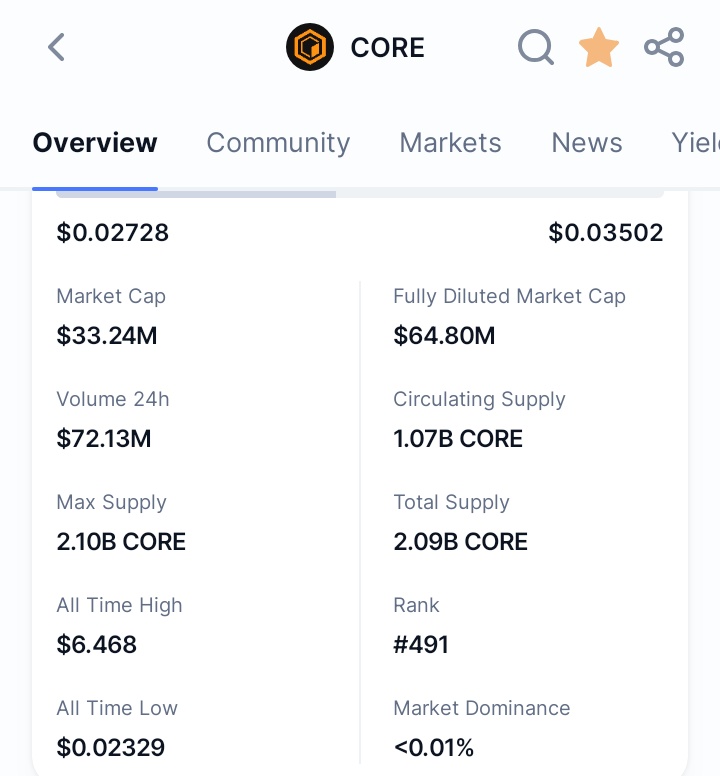The width and height of the screenshot is (720, 776).
Task: Tap the #491 rank value
Action: click(421, 644)
